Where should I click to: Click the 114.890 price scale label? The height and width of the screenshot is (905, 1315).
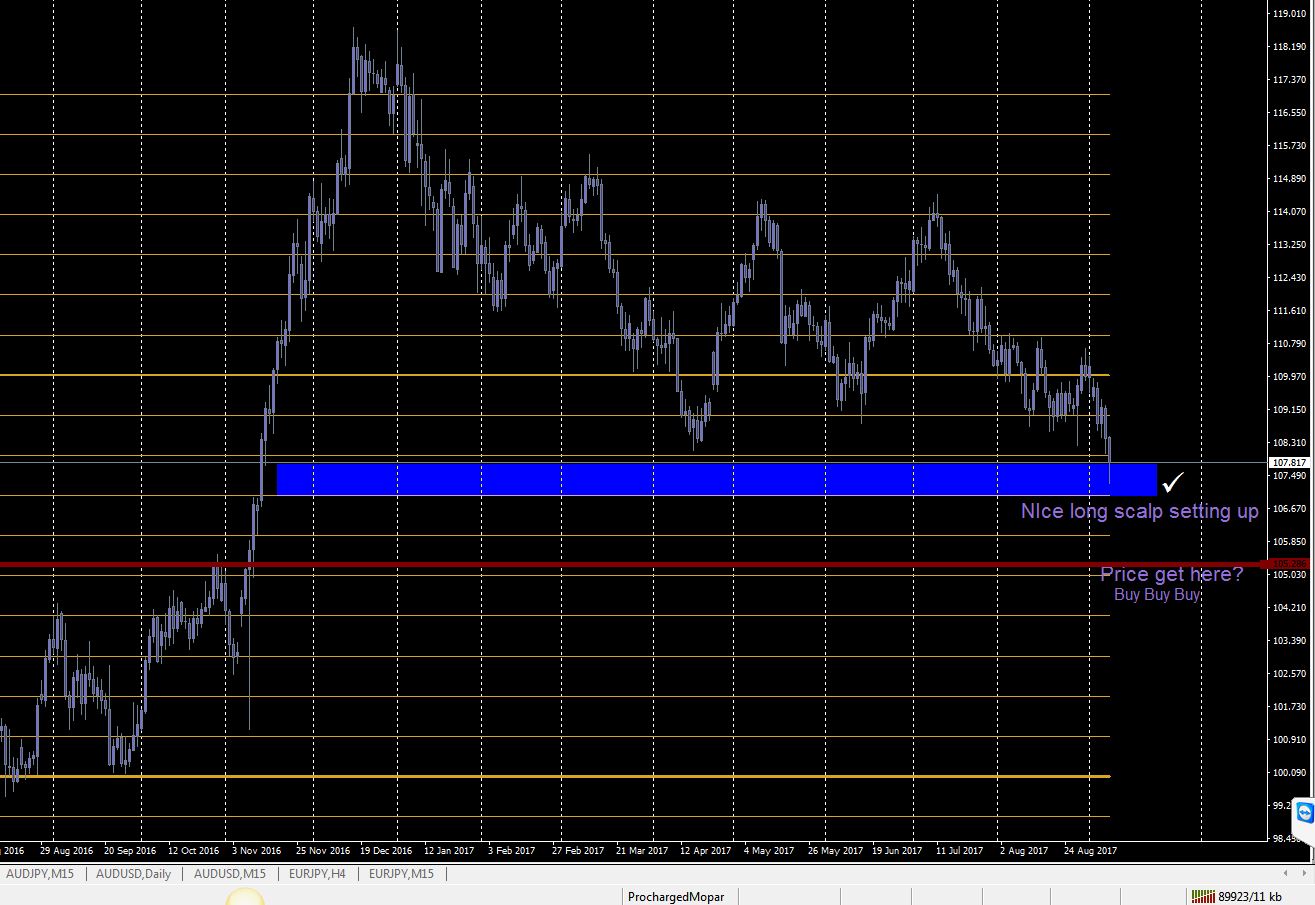coord(1290,179)
